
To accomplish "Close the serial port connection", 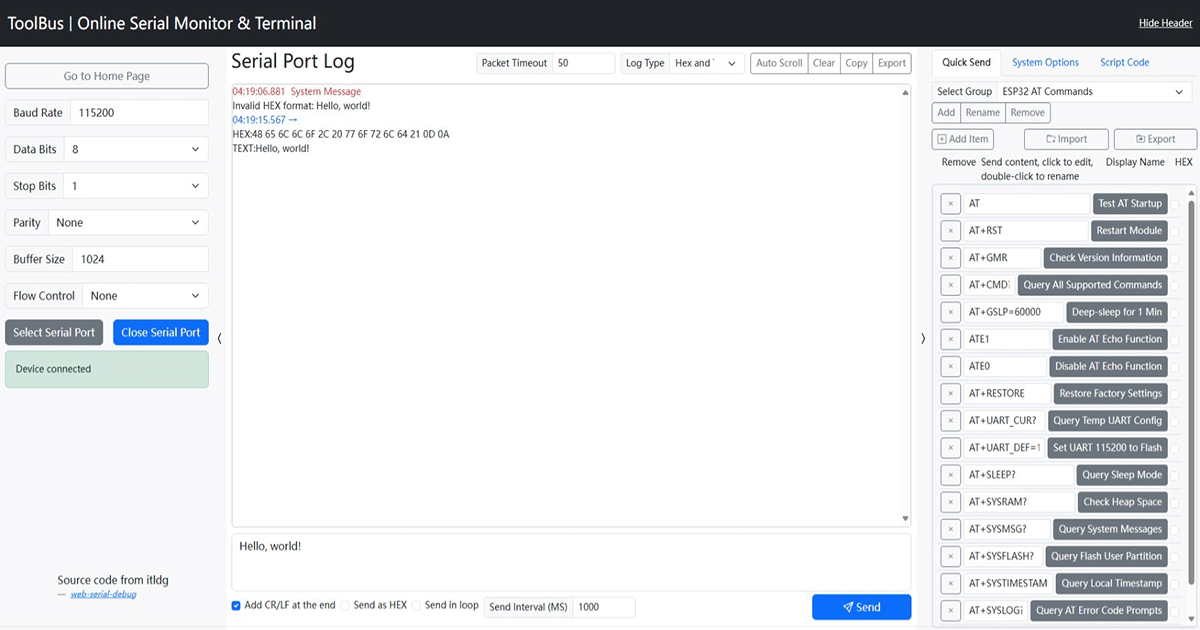I will [x=160, y=331].
